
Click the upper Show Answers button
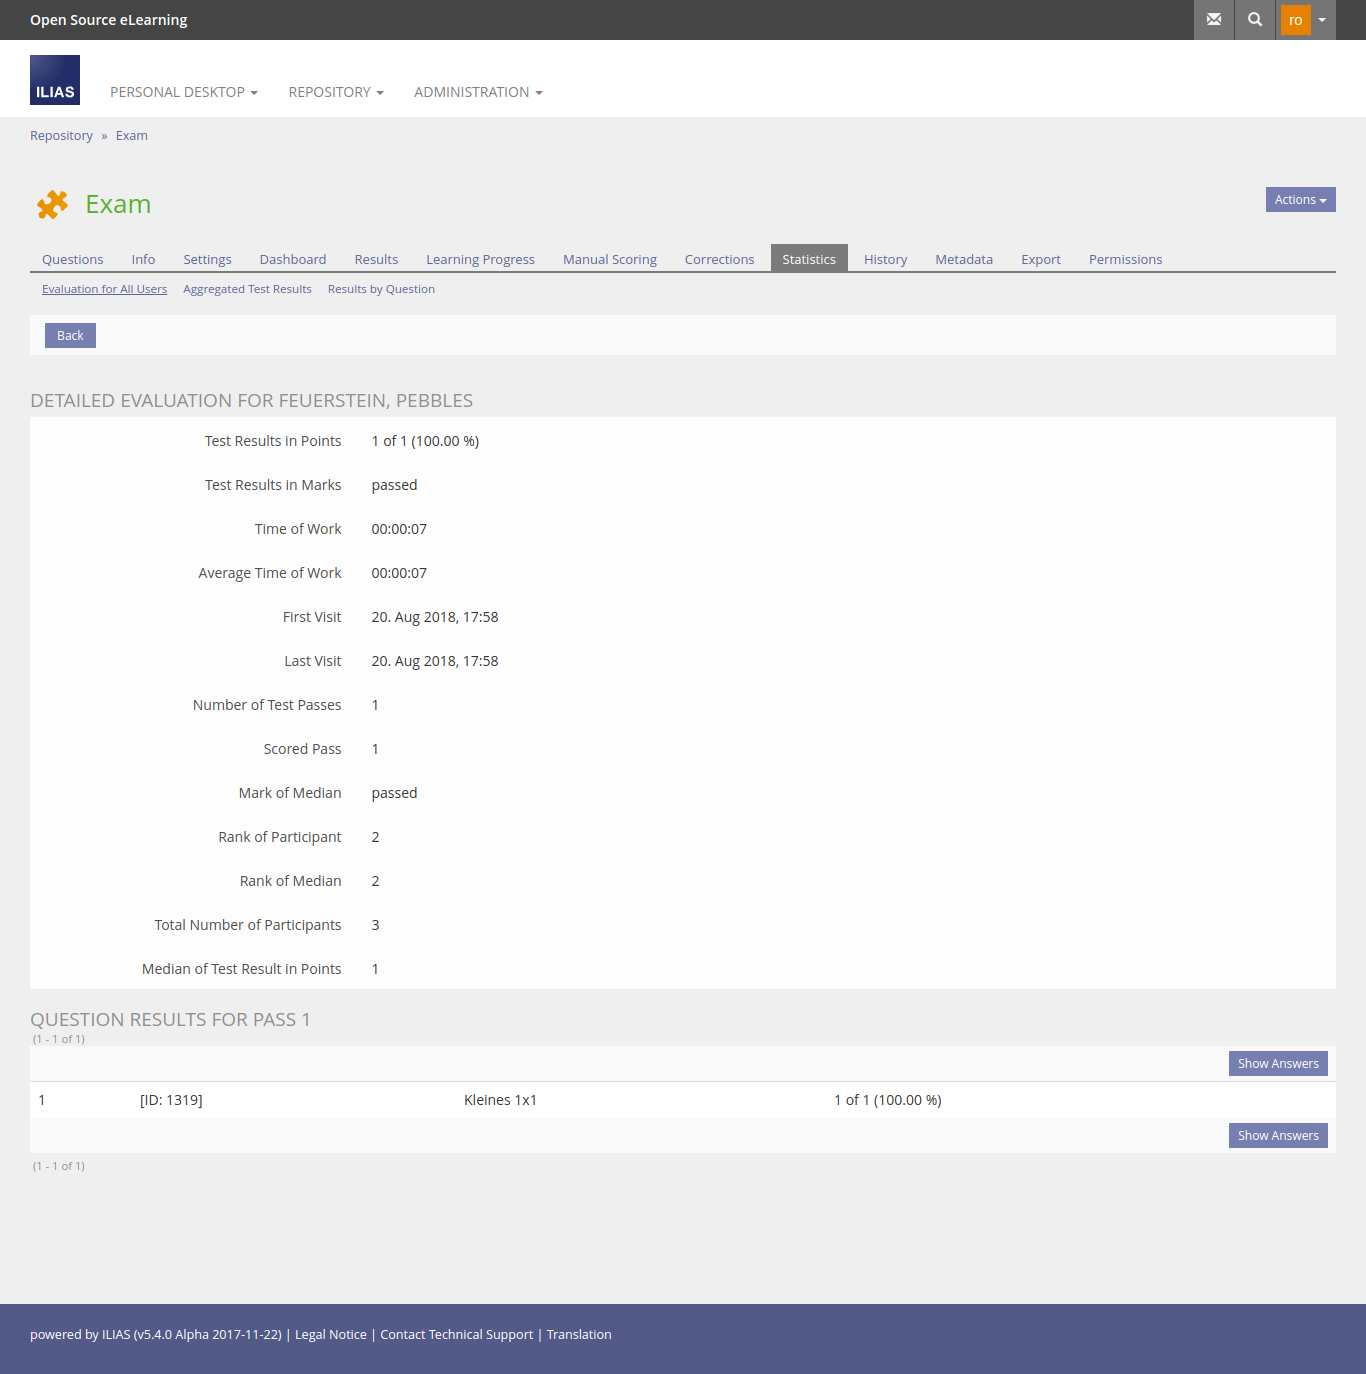click(x=1277, y=1063)
